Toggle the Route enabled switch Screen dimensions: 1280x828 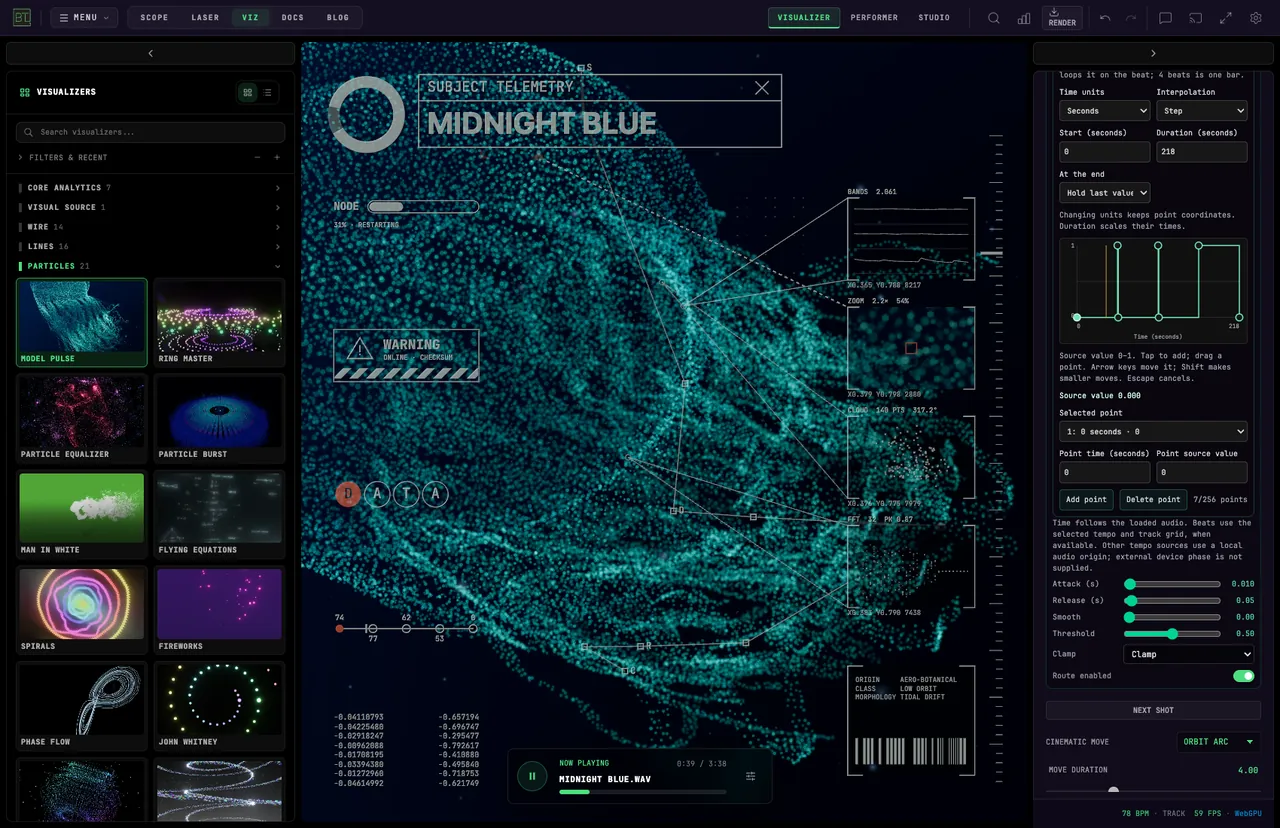1243,676
